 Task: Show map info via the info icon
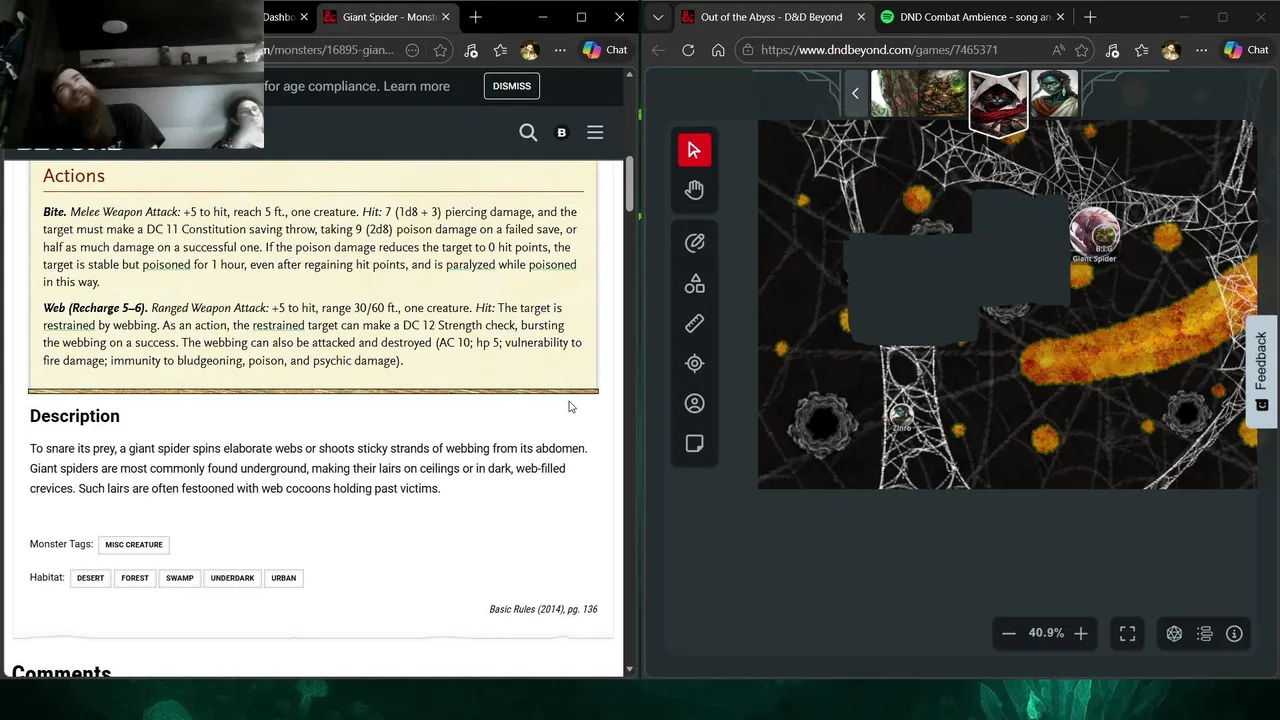pos(1234,633)
